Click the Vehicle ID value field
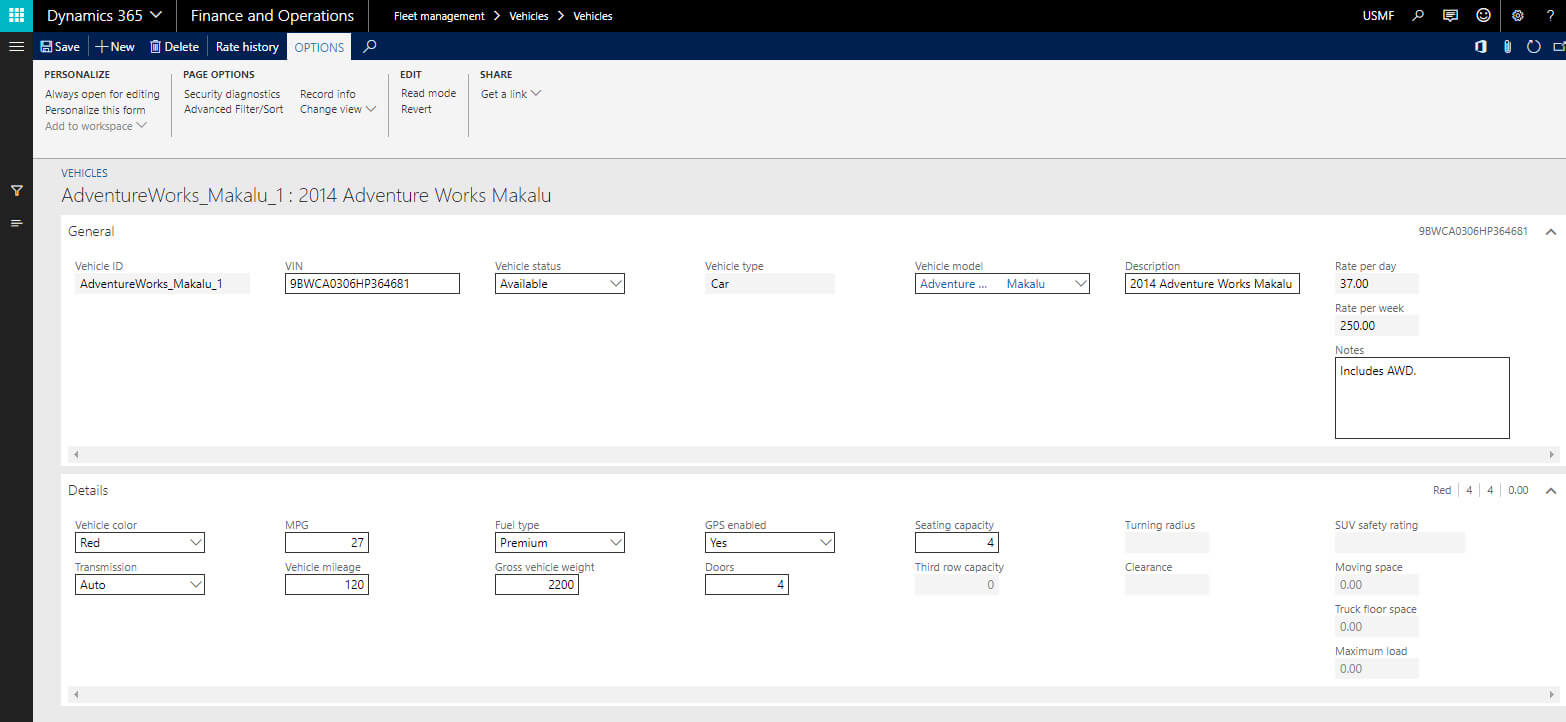This screenshot has width=1566, height=722. 162,284
